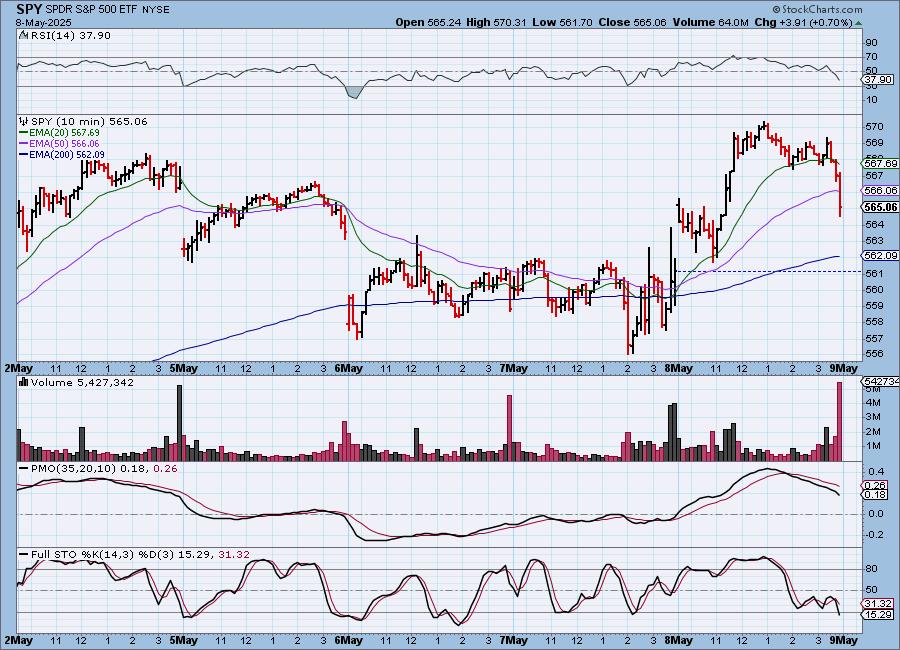Image resolution: width=900 pixels, height=650 pixels.
Task: Click the 567.69 tag on the price axis
Action: 881,164
